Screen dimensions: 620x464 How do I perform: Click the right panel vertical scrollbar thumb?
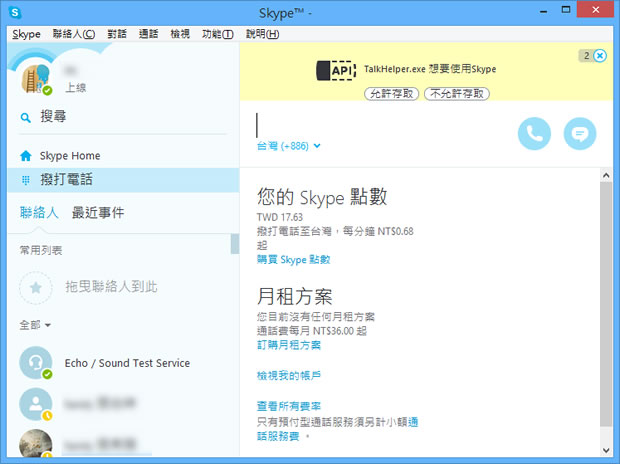[x=606, y=304]
